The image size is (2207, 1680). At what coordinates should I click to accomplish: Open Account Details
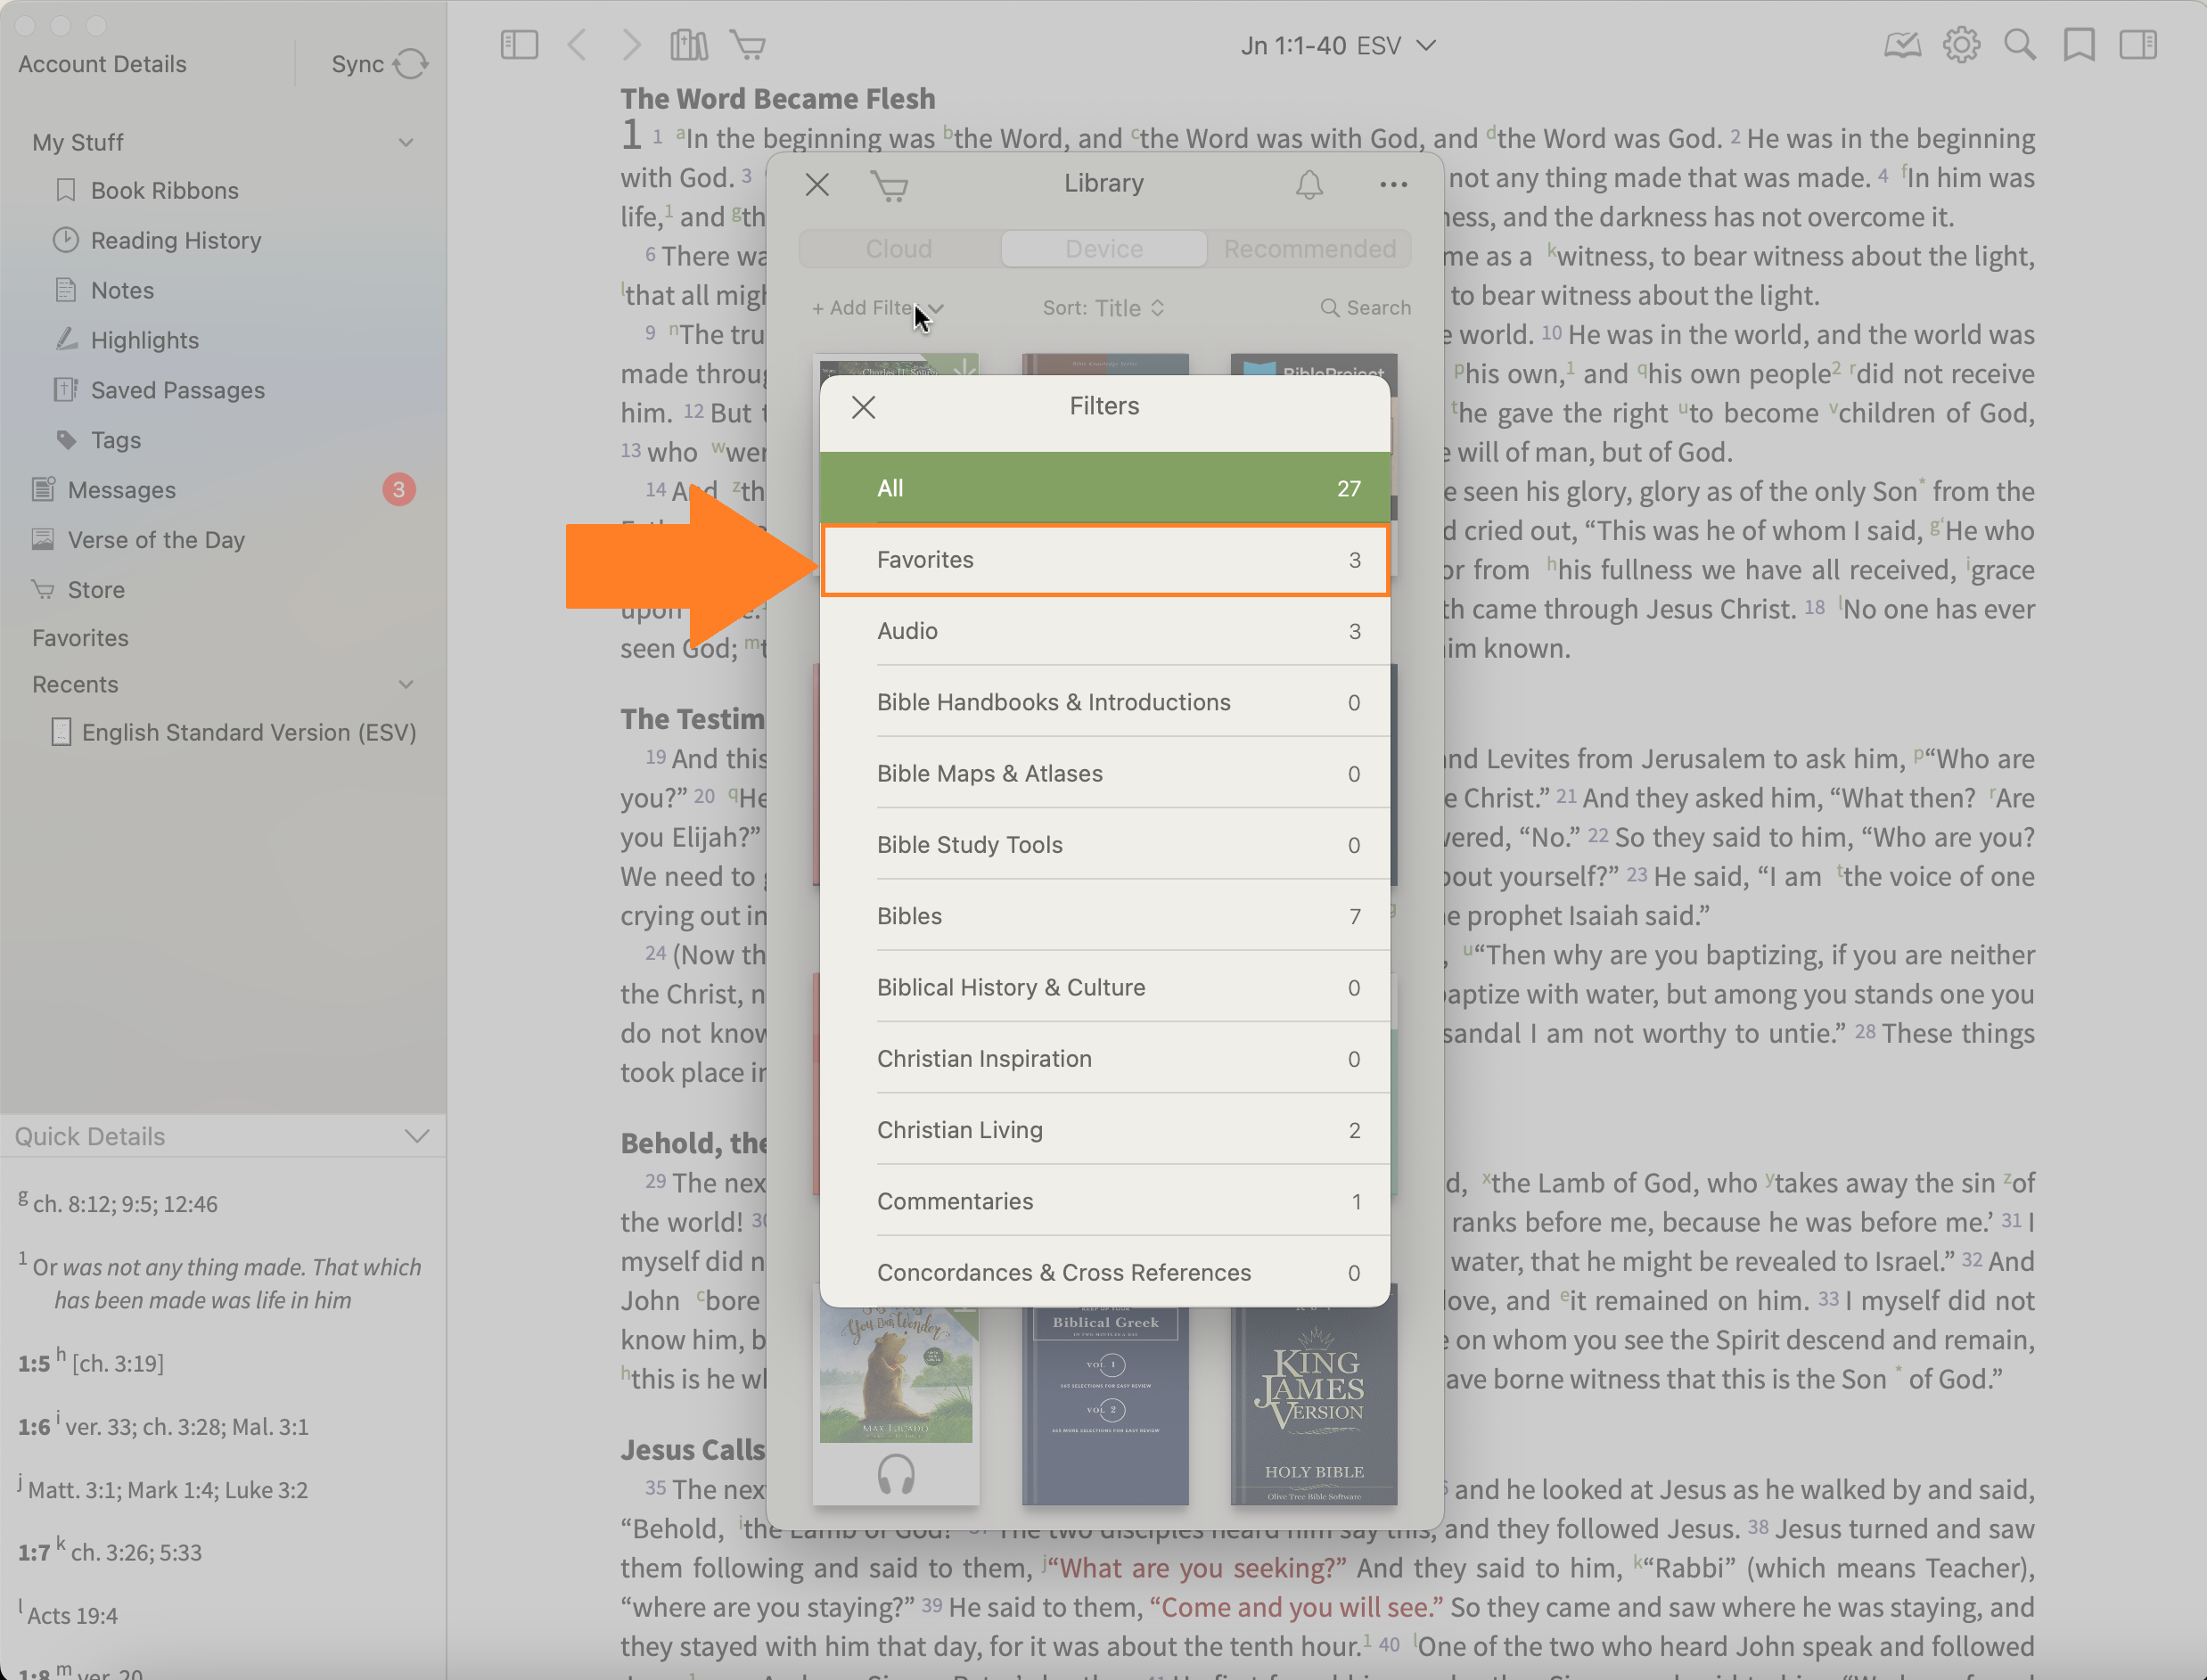102,64
